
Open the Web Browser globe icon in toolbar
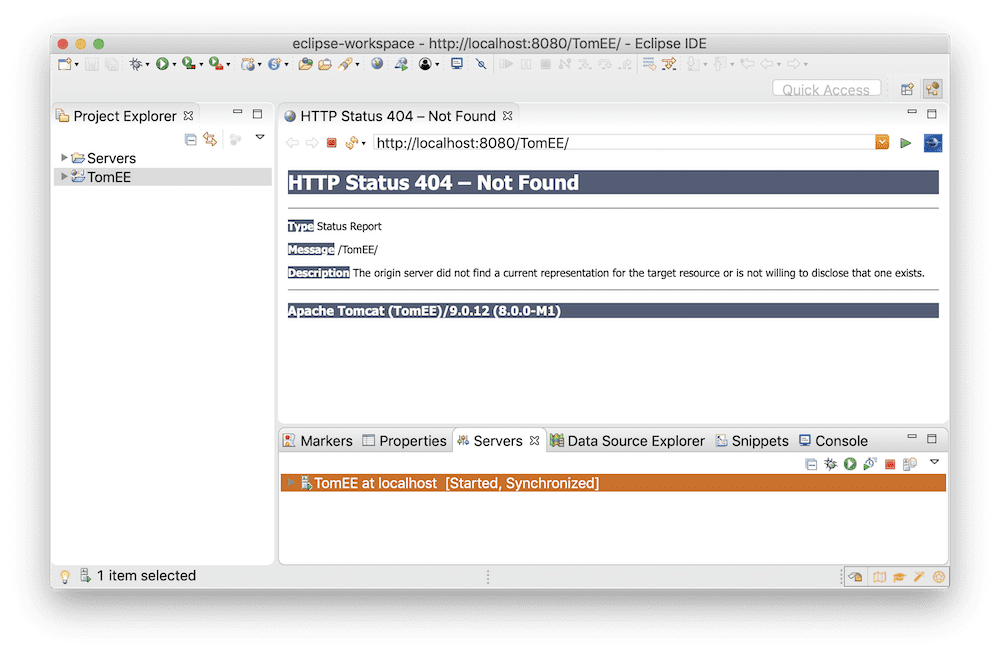[377, 64]
